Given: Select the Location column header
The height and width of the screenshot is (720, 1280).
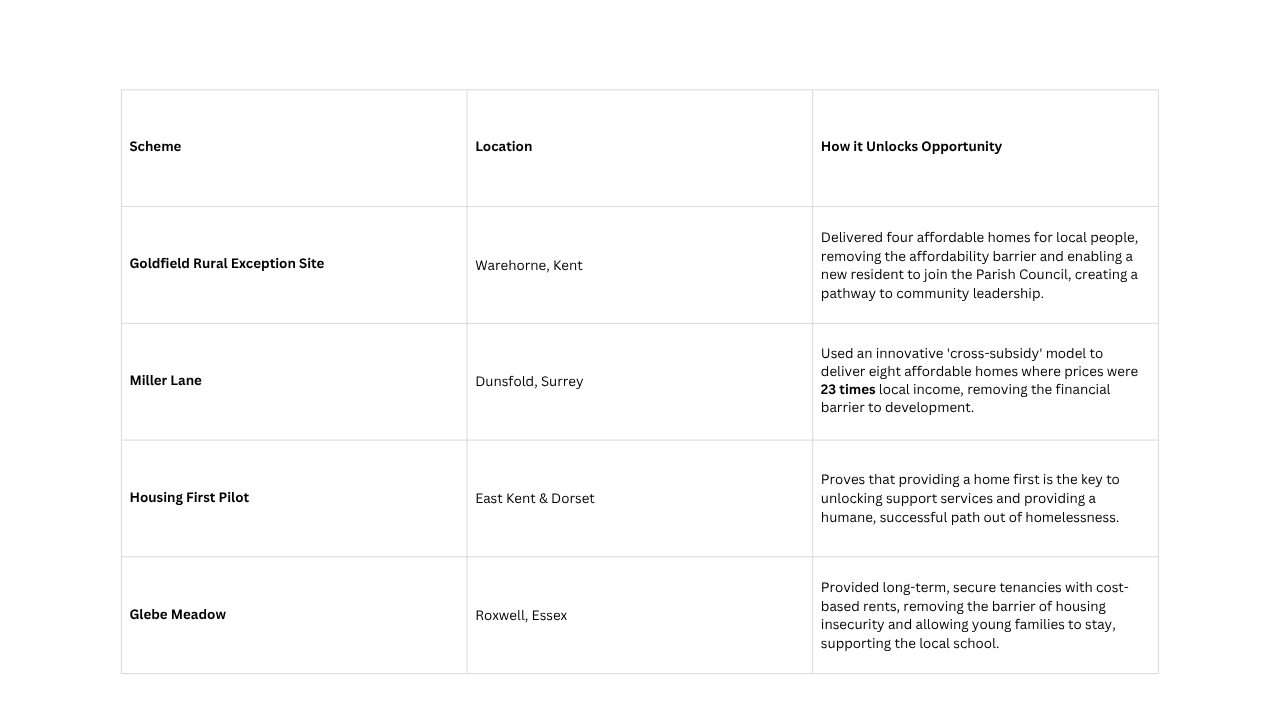Looking at the screenshot, I should tap(503, 147).
